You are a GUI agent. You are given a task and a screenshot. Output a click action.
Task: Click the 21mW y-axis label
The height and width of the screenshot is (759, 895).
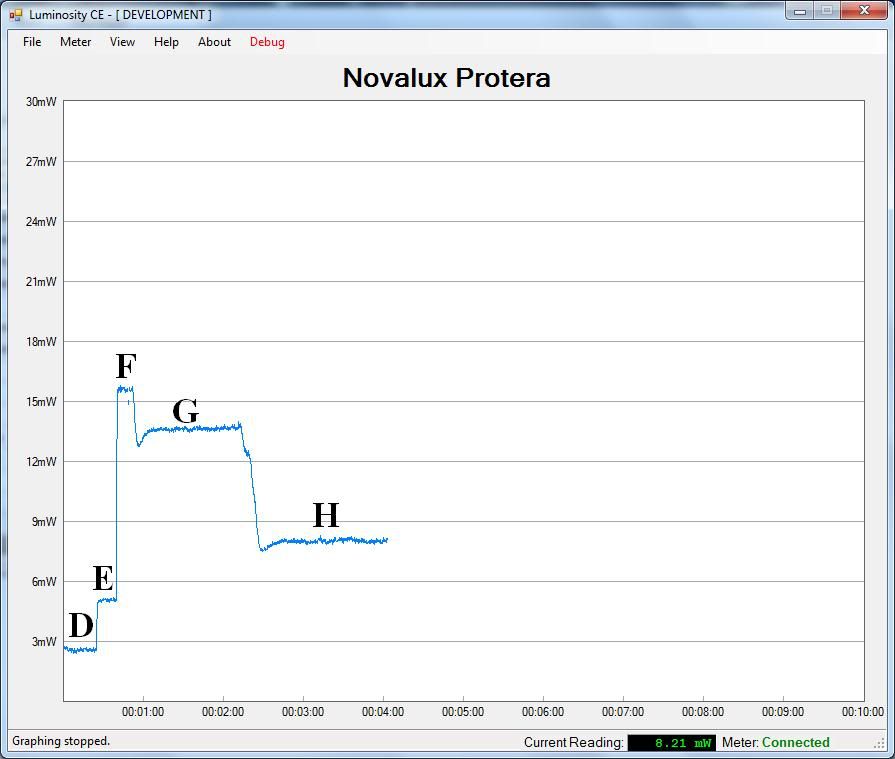tap(41, 281)
